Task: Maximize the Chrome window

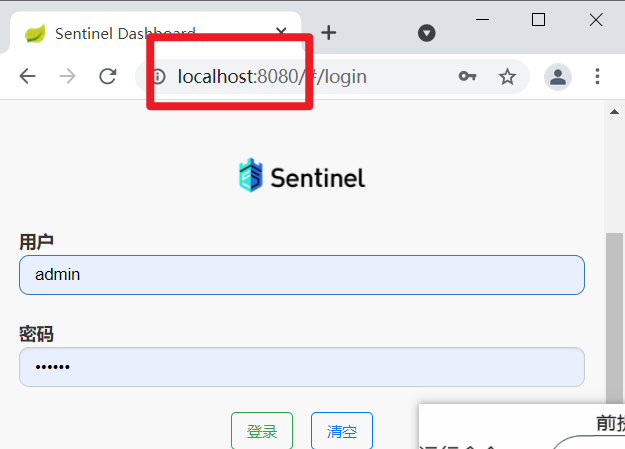Action: click(x=538, y=19)
